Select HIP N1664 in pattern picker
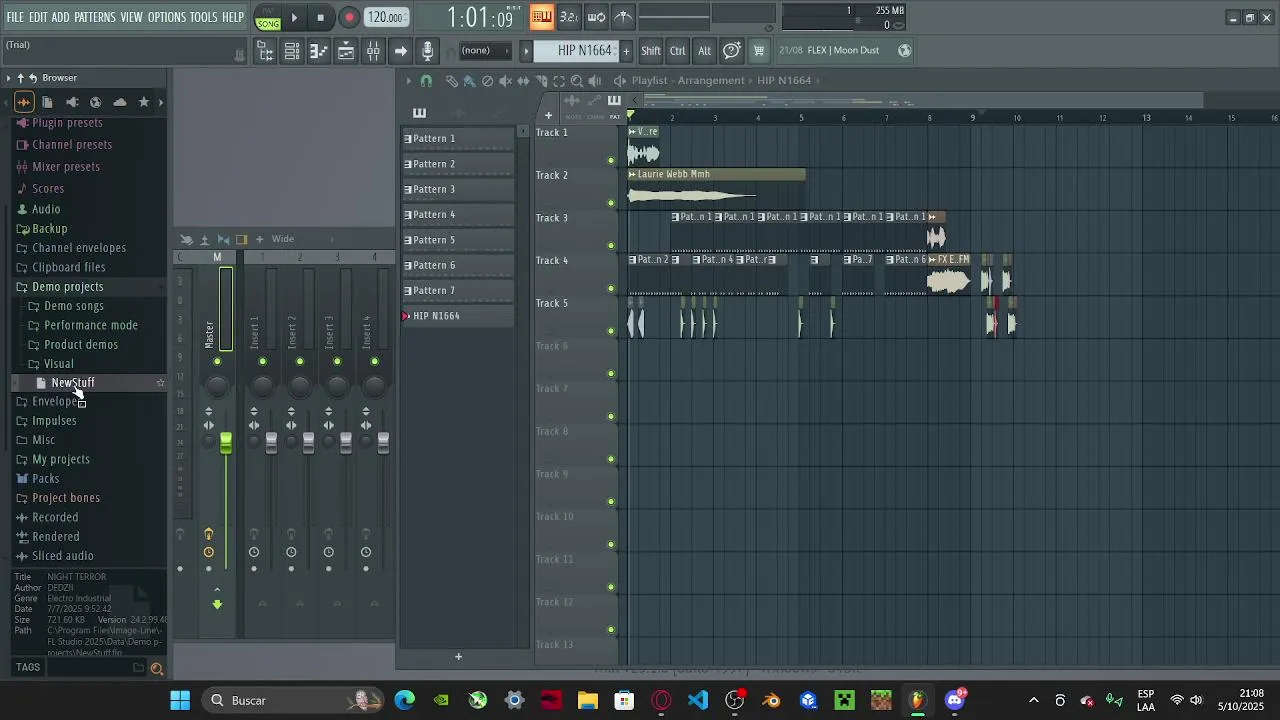Viewport: 1280px width, 720px height. [x=458, y=316]
